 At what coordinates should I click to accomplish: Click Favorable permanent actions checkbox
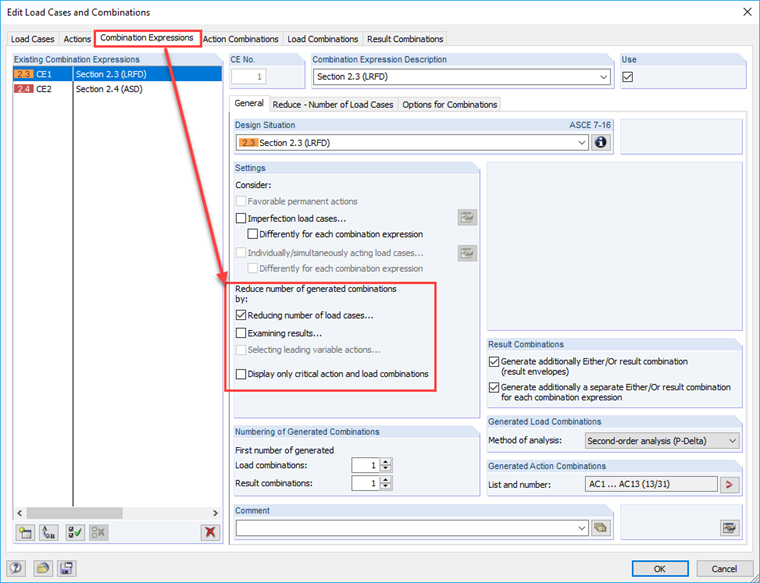pos(241,201)
